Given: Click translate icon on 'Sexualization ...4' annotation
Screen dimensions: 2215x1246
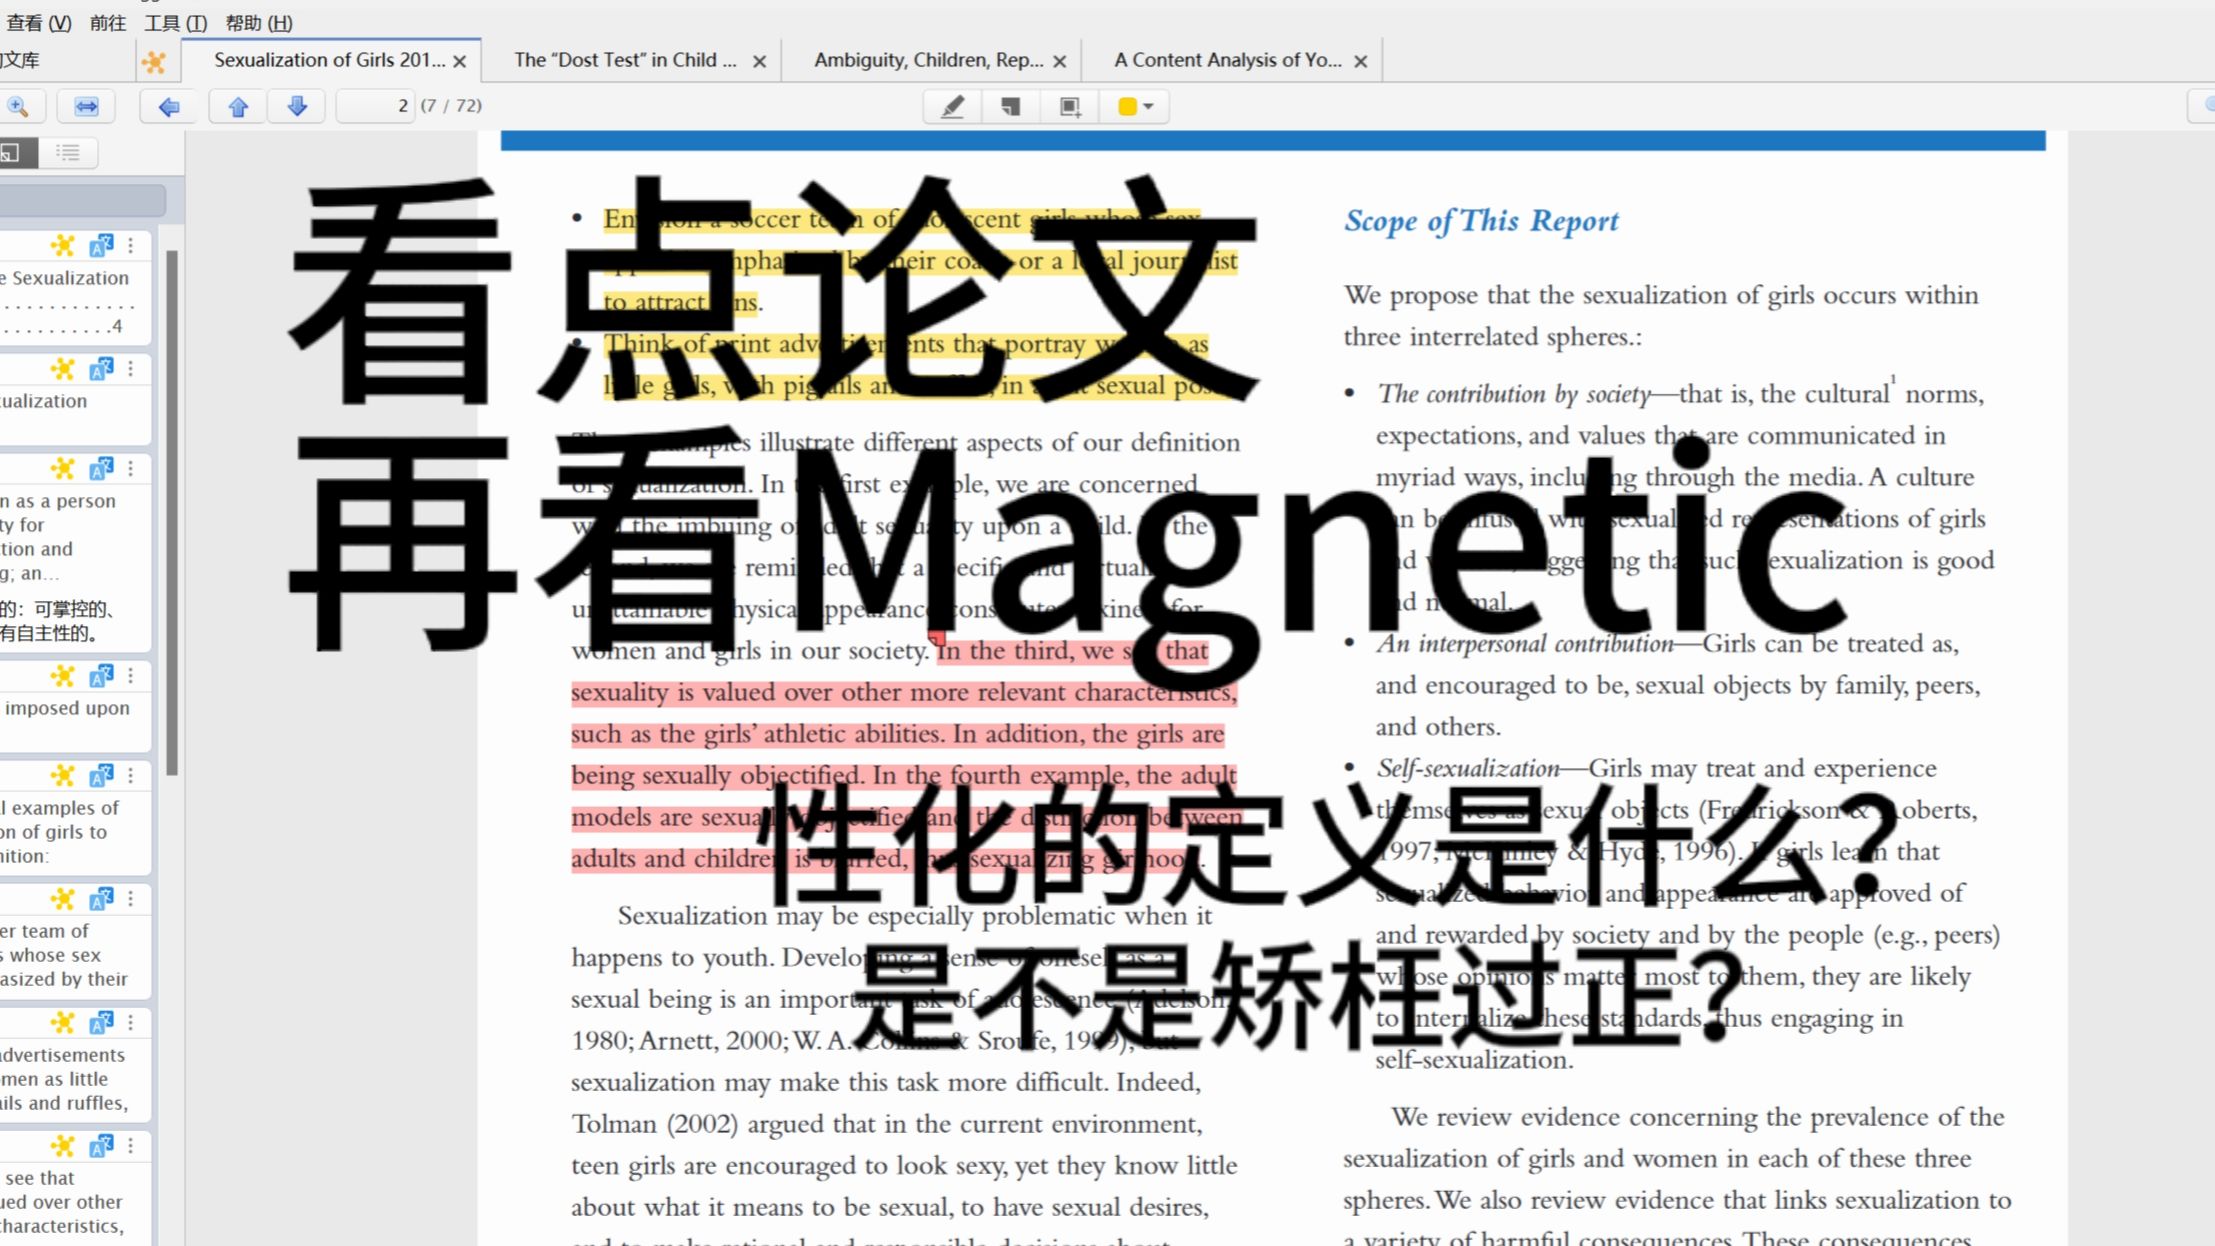Looking at the screenshot, I should pos(101,245).
